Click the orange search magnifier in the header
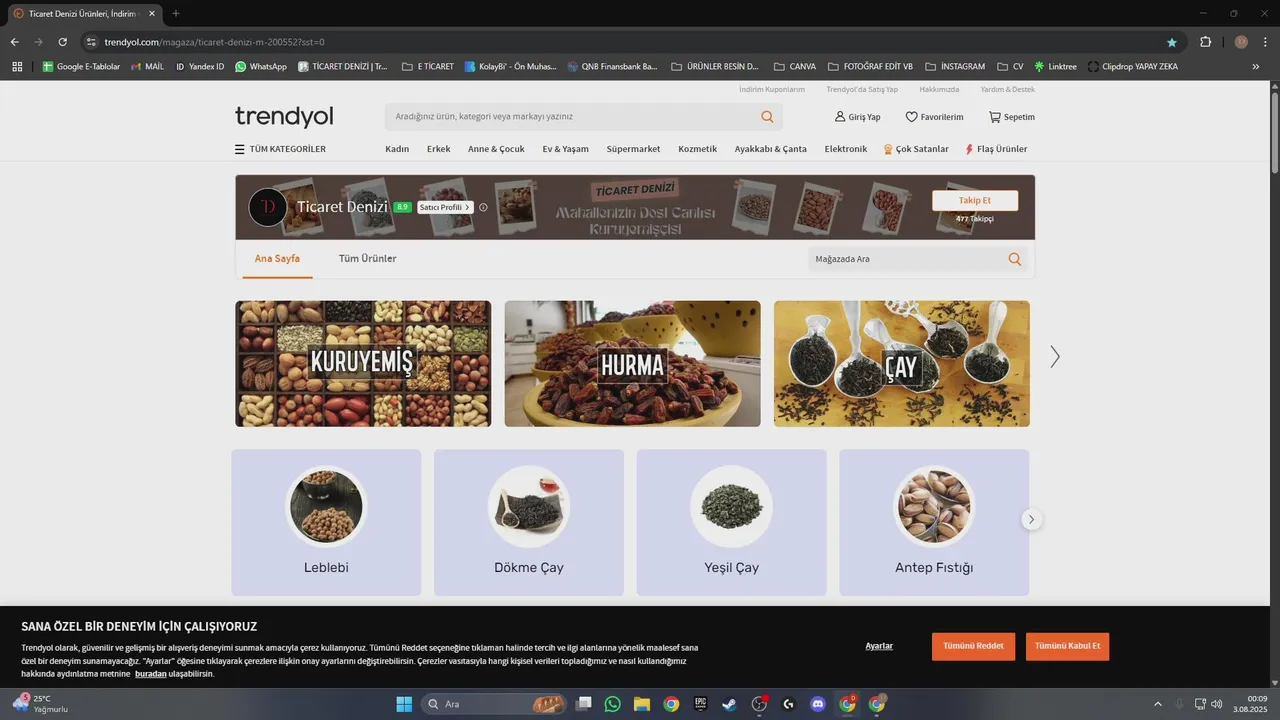The image size is (1280, 720). (x=767, y=117)
